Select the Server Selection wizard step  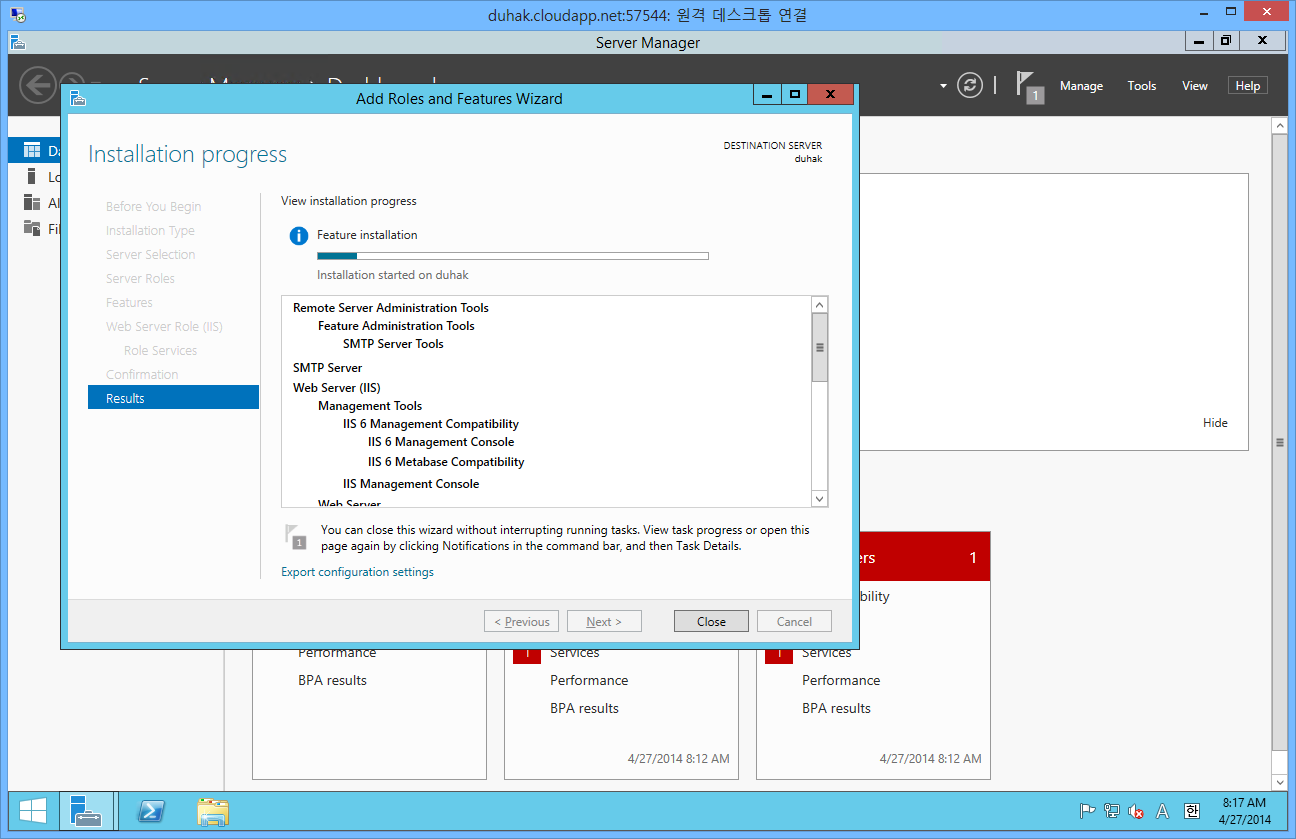(x=150, y=254)
